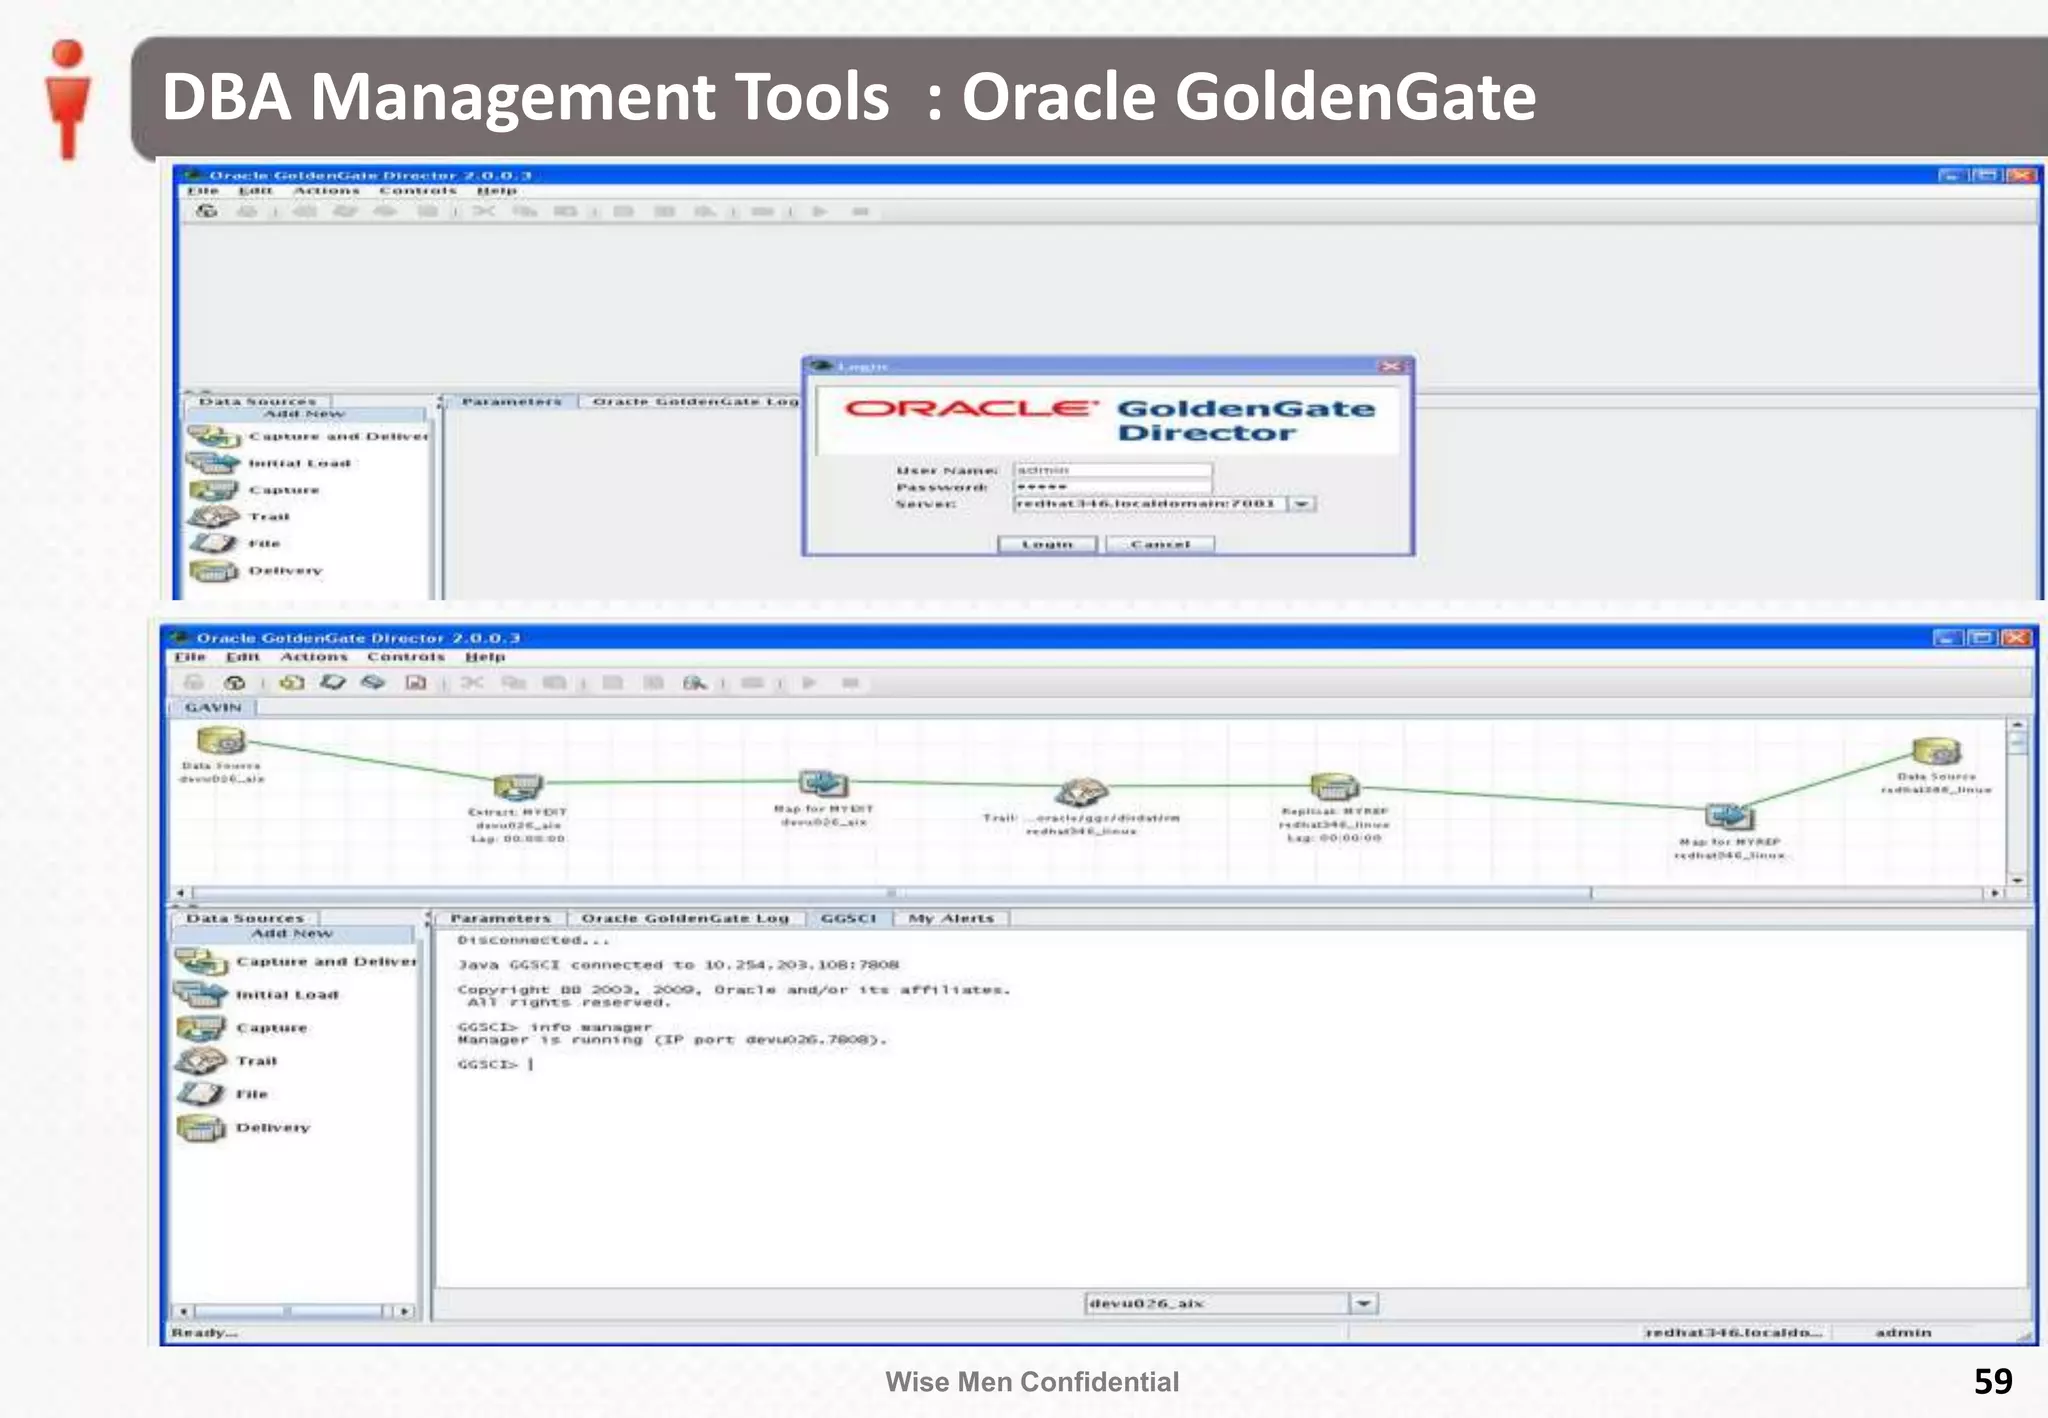Click the Stop icon in GAVIN window toolbar
The image size is (2048, 1418).
pyautogui.click(x=850, y=682)
